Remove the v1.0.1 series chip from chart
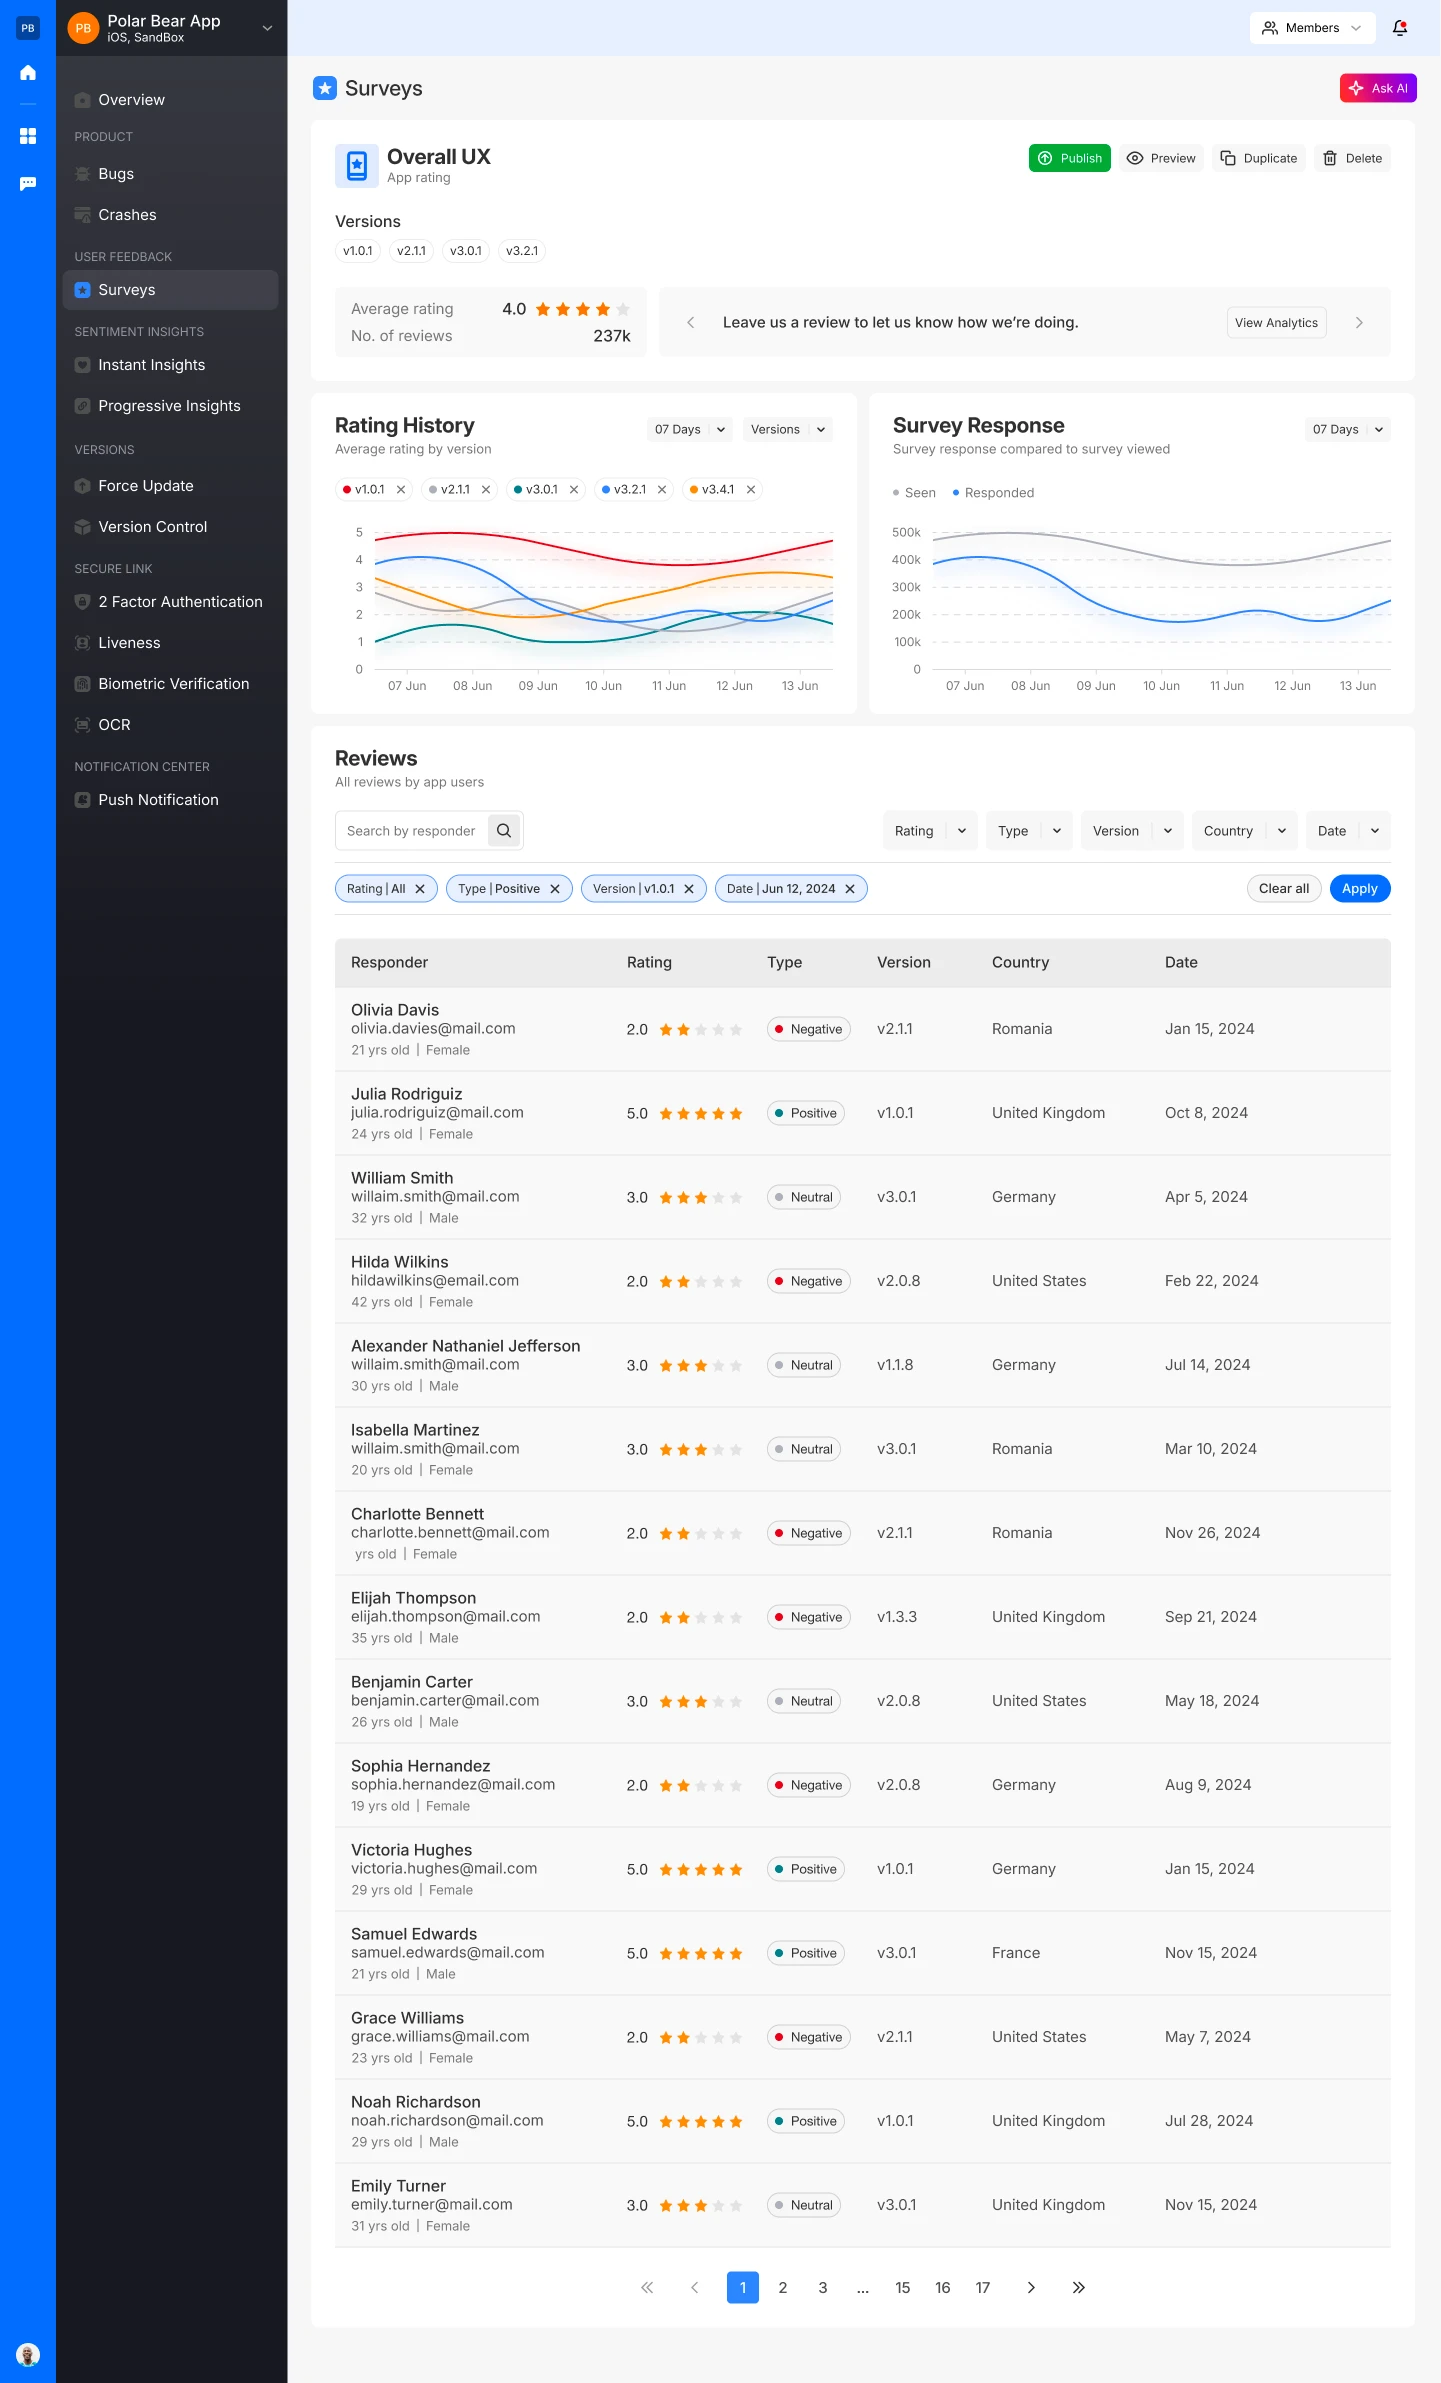Viewport: 1441px width, 2383px height. tap(401, 489)
